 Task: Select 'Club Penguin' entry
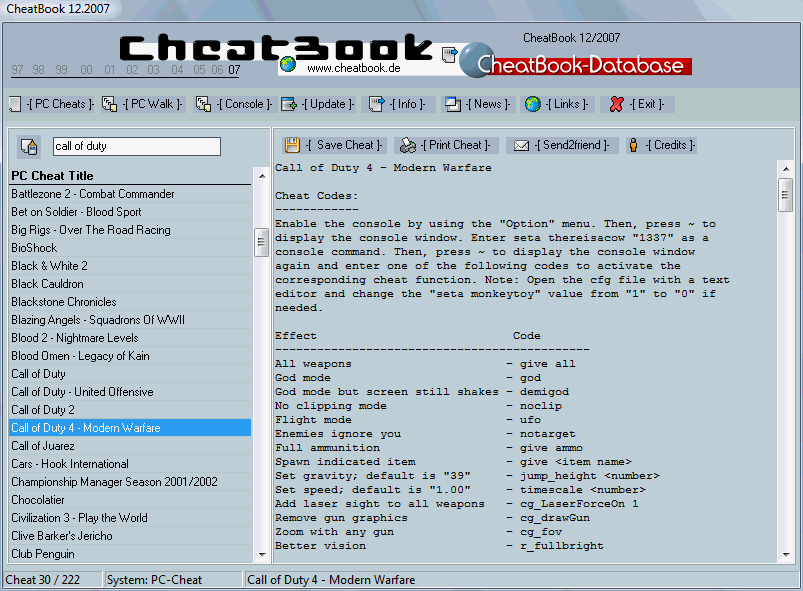pos(131,554)
